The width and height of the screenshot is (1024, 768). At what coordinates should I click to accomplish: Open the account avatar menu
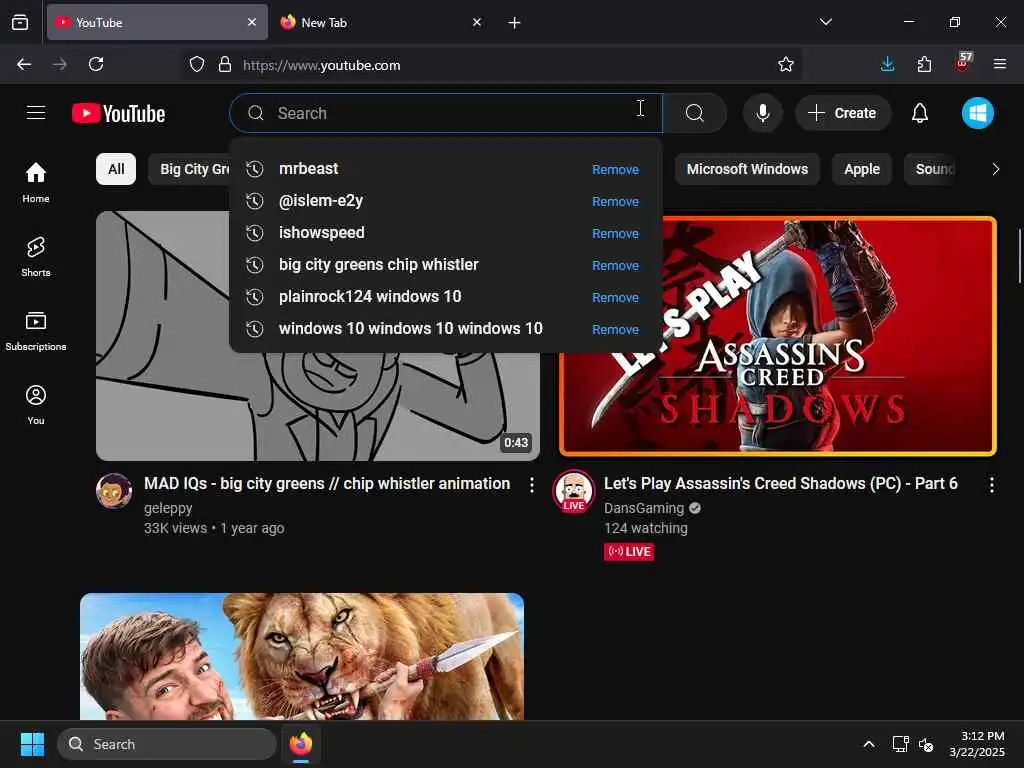[x=978, y=113]
